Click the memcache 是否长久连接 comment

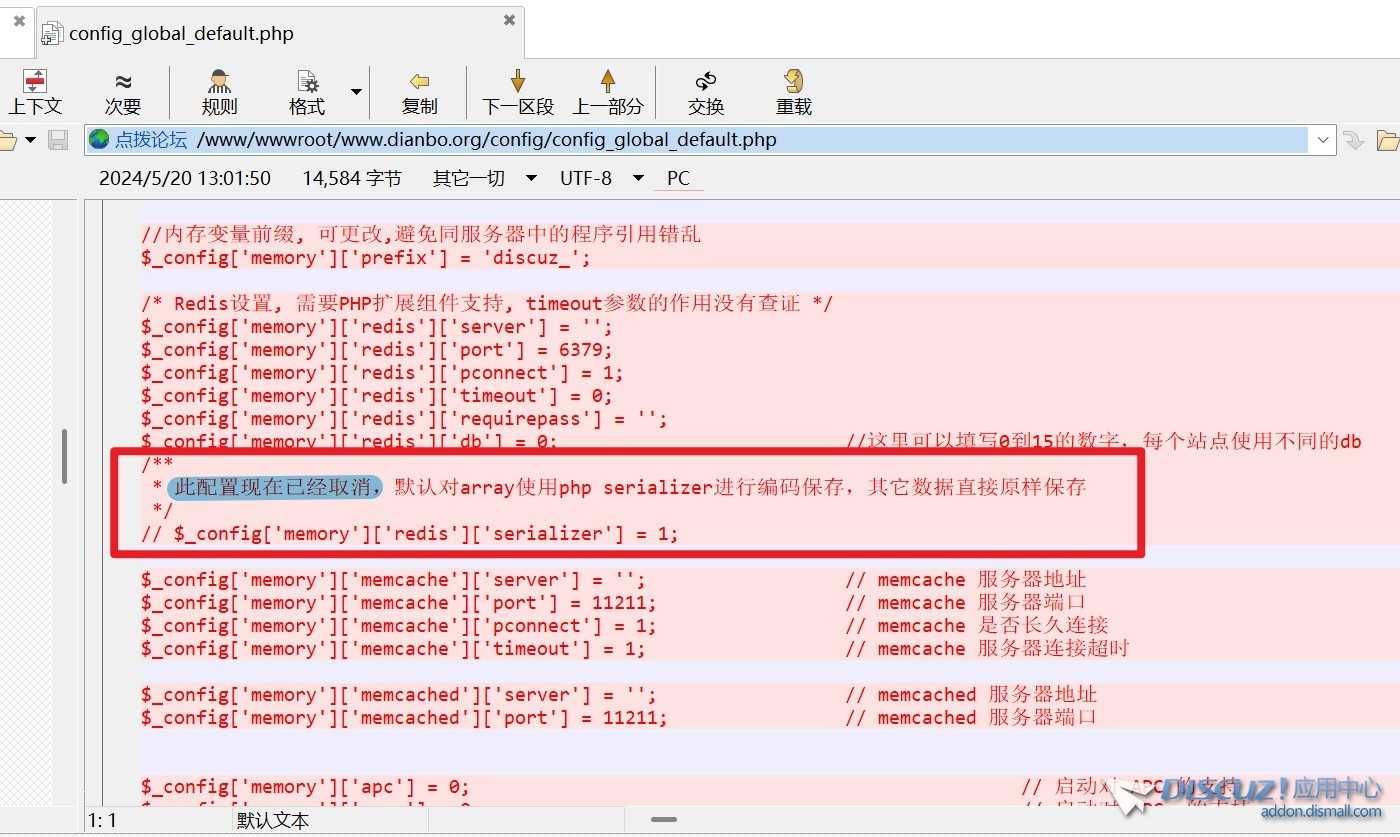click(976, 626)
